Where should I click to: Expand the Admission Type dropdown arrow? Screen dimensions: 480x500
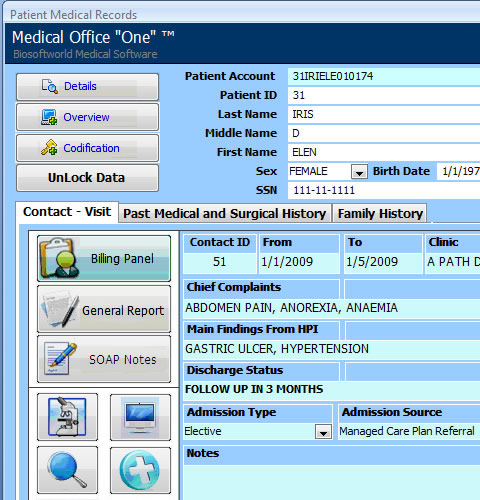pos(323,432)
